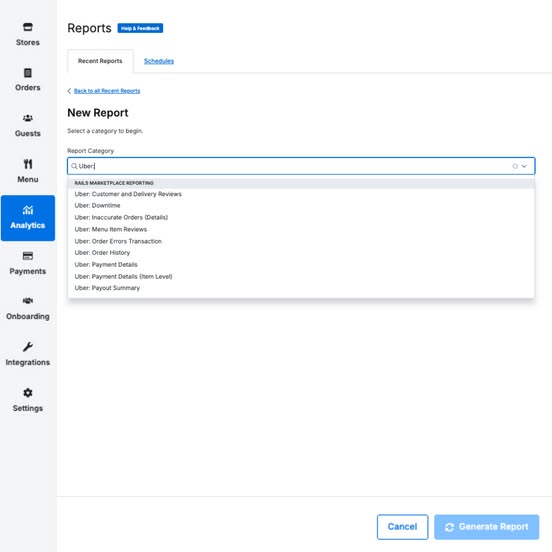
Task: Select Uber: Downtime option
Action: tap(301, 206)
